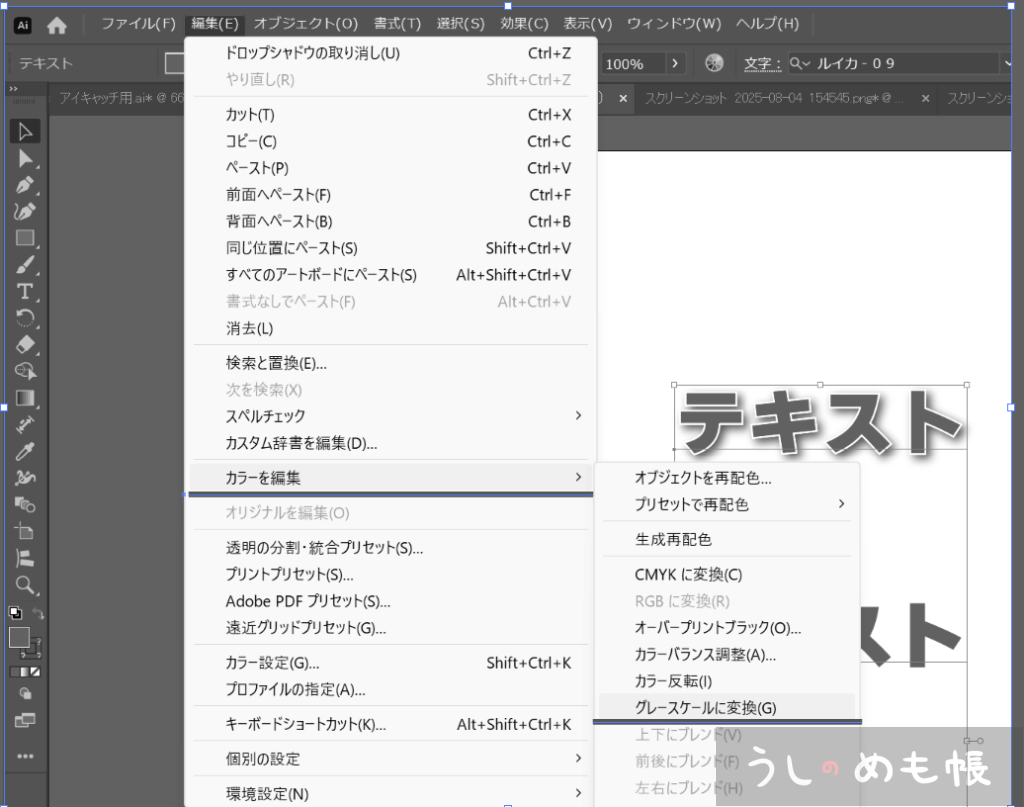The width and height of the screenshot is (1024, 807).
Task: Click the font name search field
Action: tap(900, 64)
